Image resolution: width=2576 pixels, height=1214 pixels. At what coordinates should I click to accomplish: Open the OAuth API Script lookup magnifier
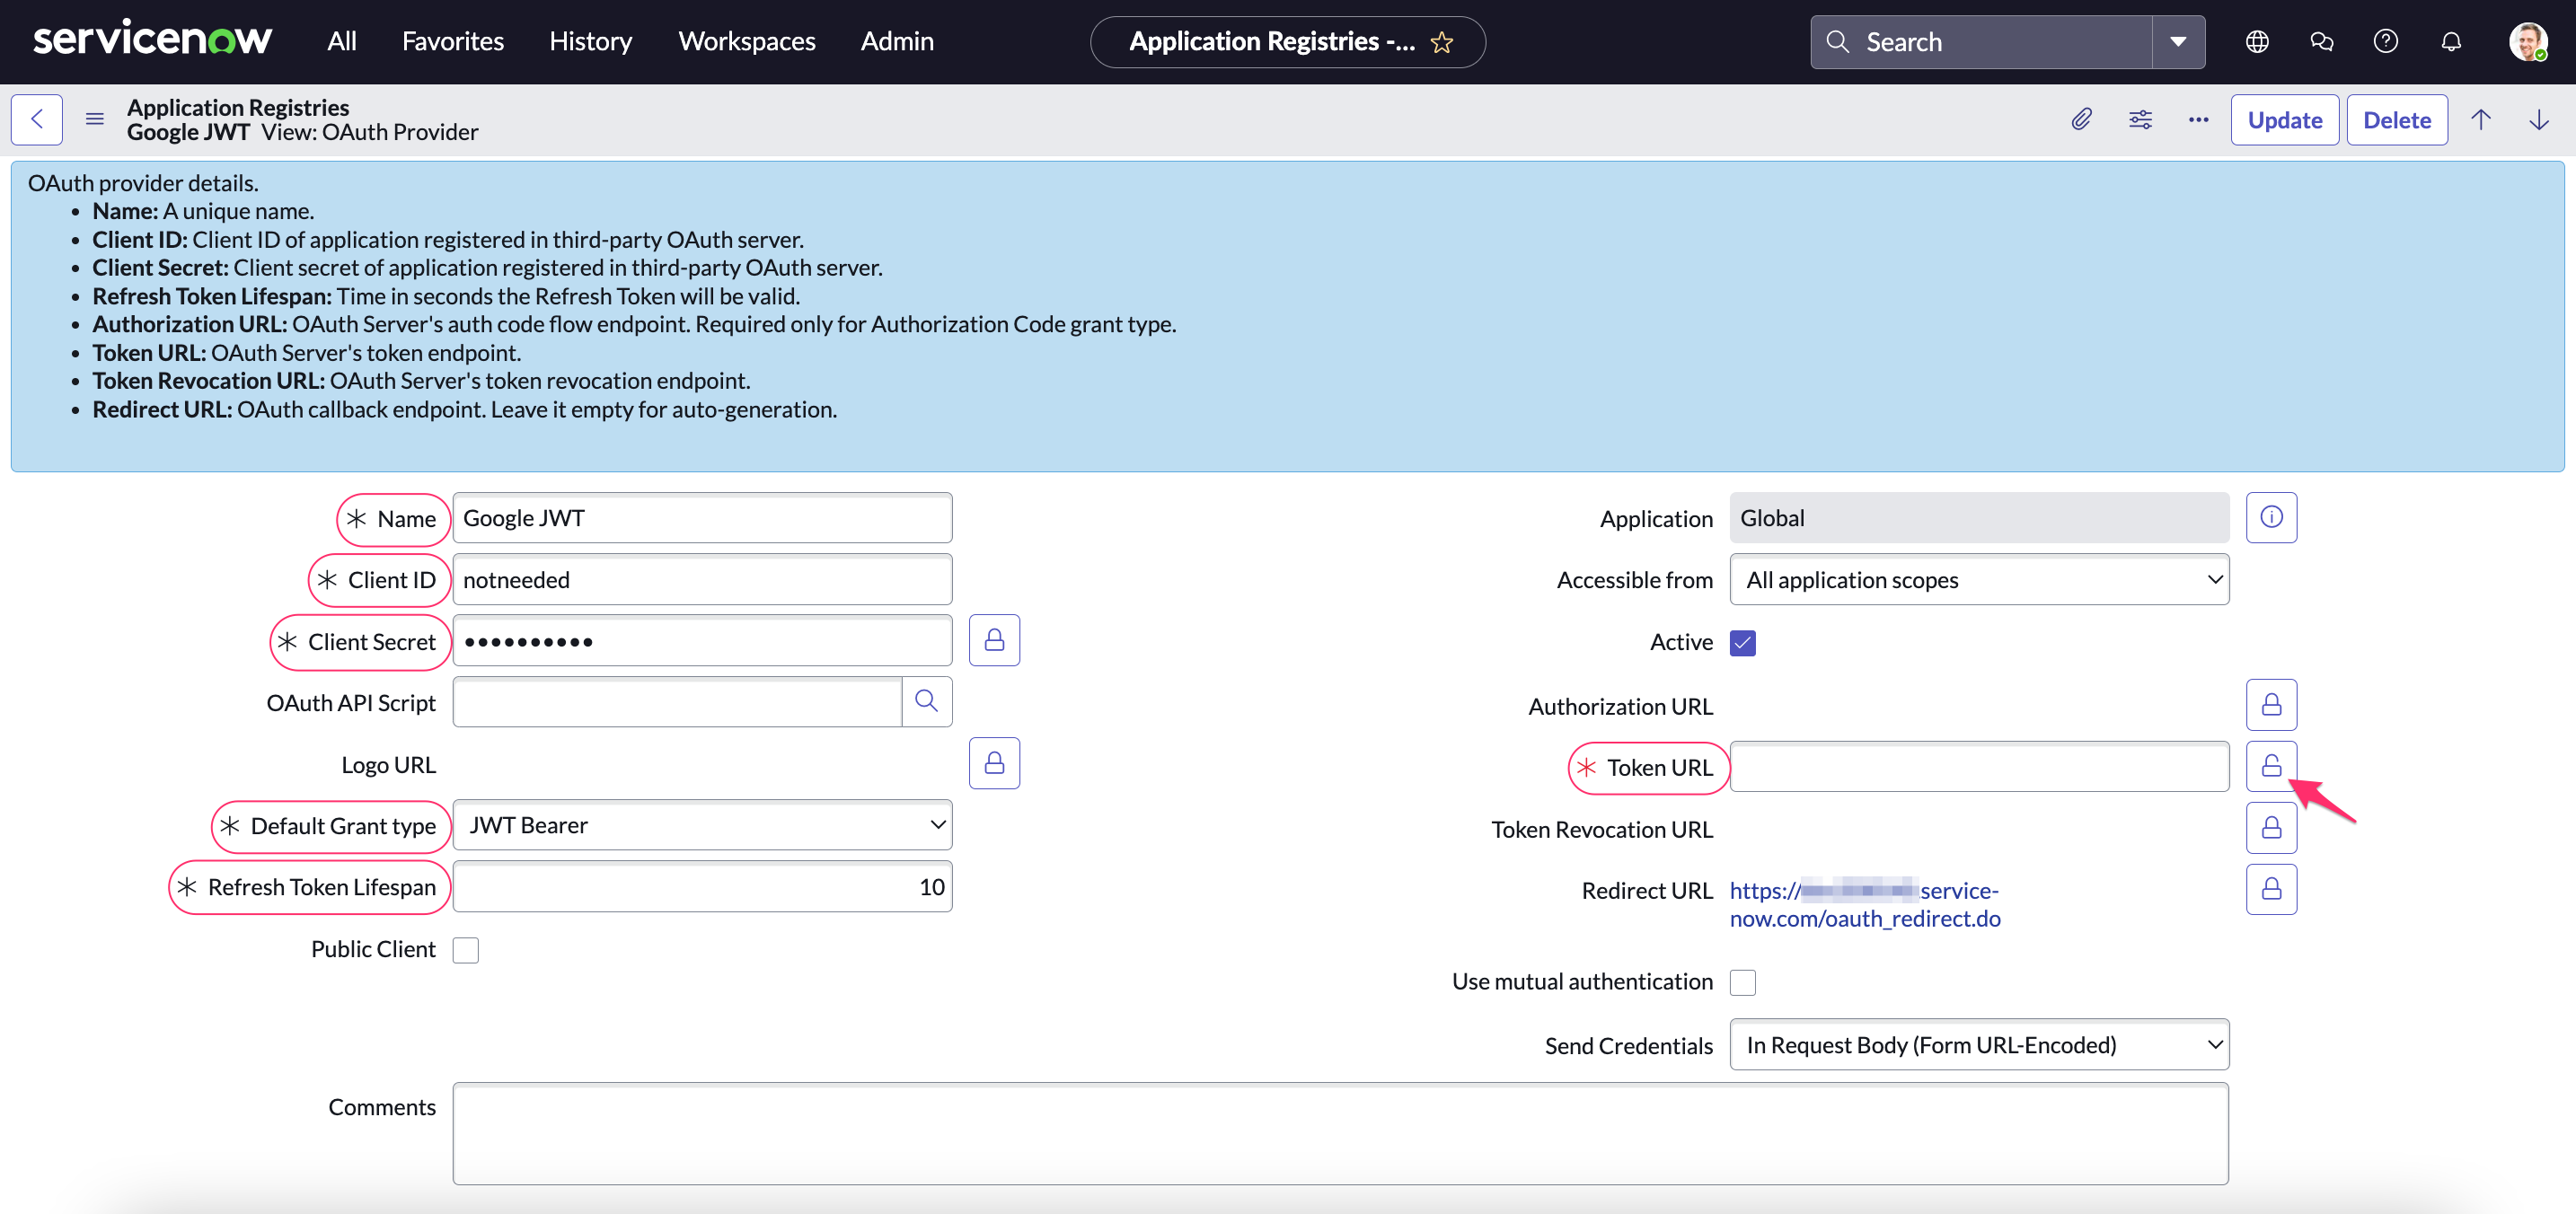tap(926, 702)
